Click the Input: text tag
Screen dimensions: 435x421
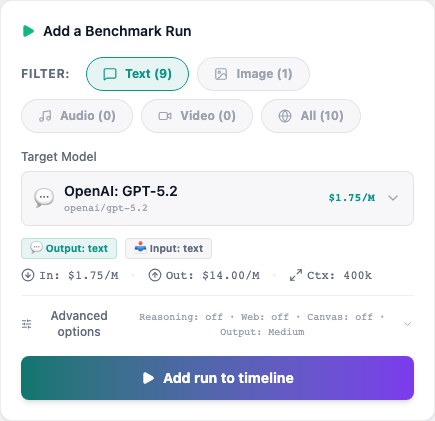tap(168, 249)
